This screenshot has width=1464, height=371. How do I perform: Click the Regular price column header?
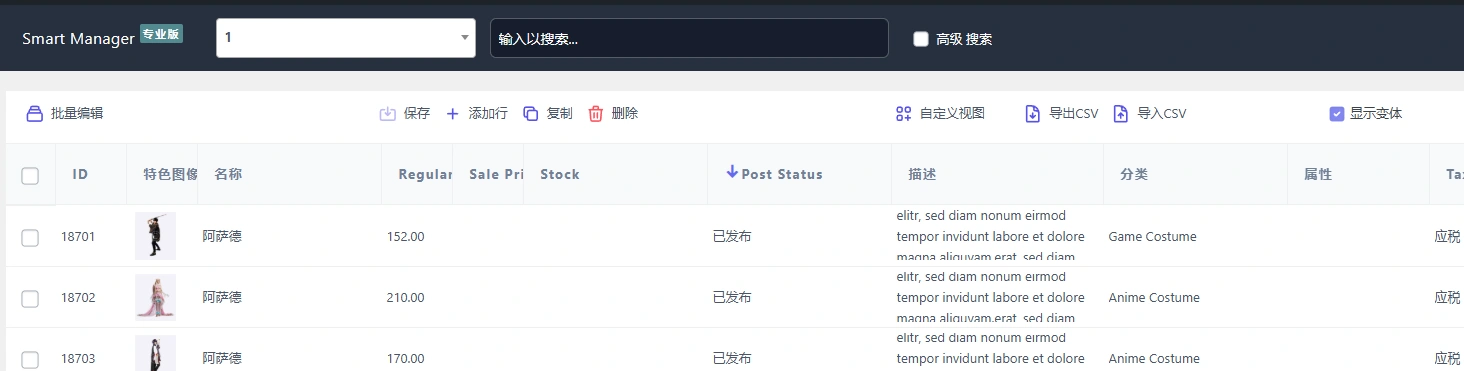click(426, 174)
